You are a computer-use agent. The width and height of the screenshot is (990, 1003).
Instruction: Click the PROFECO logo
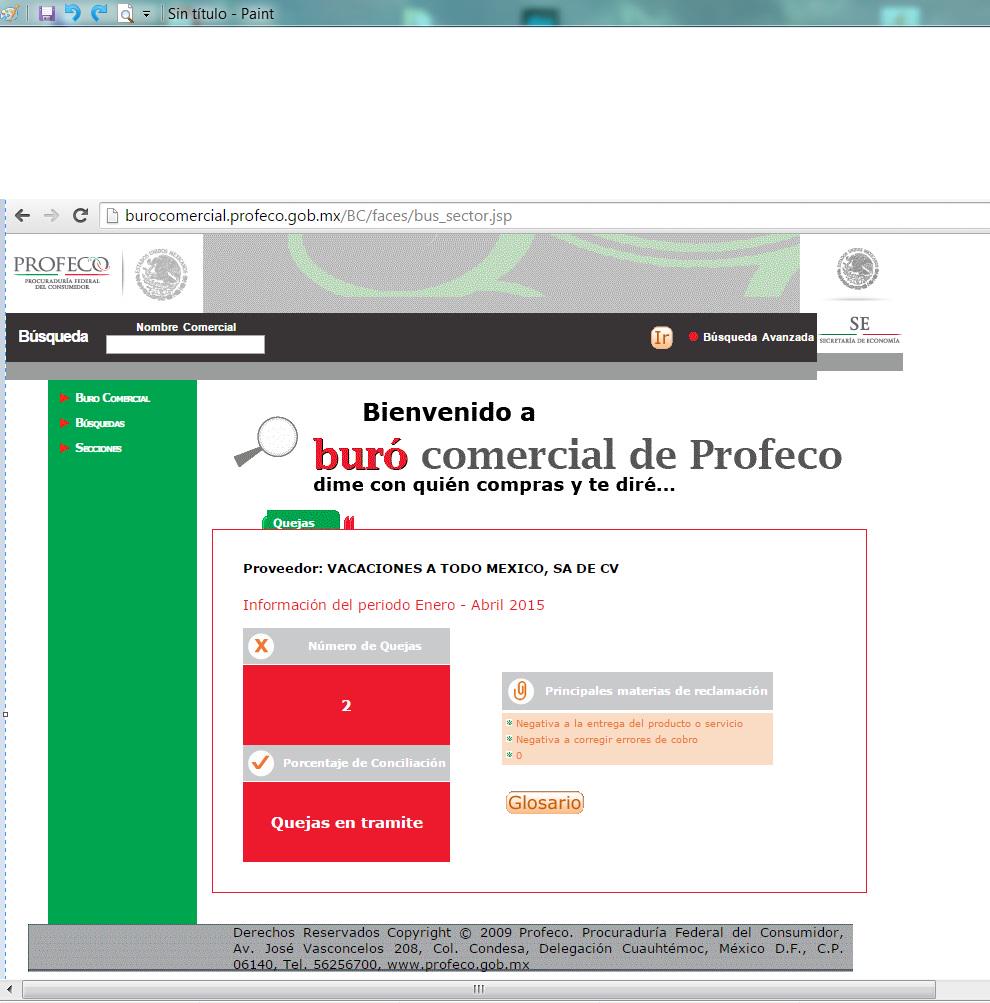(x=61, y=272)
